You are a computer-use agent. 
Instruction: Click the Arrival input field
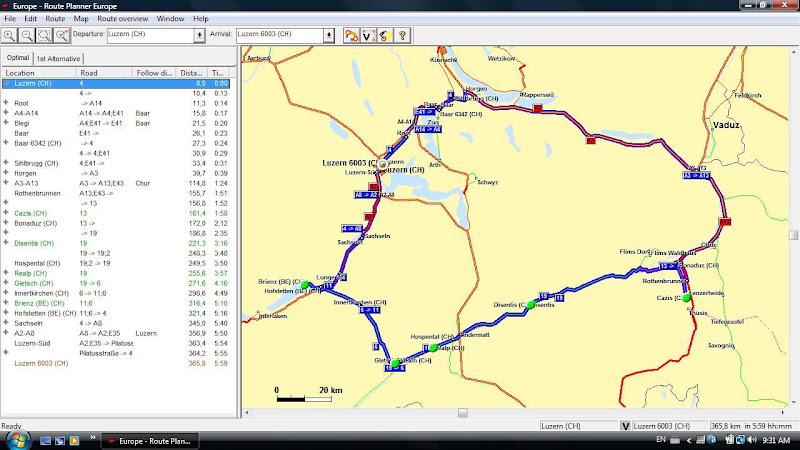click(x=280, y=35)
